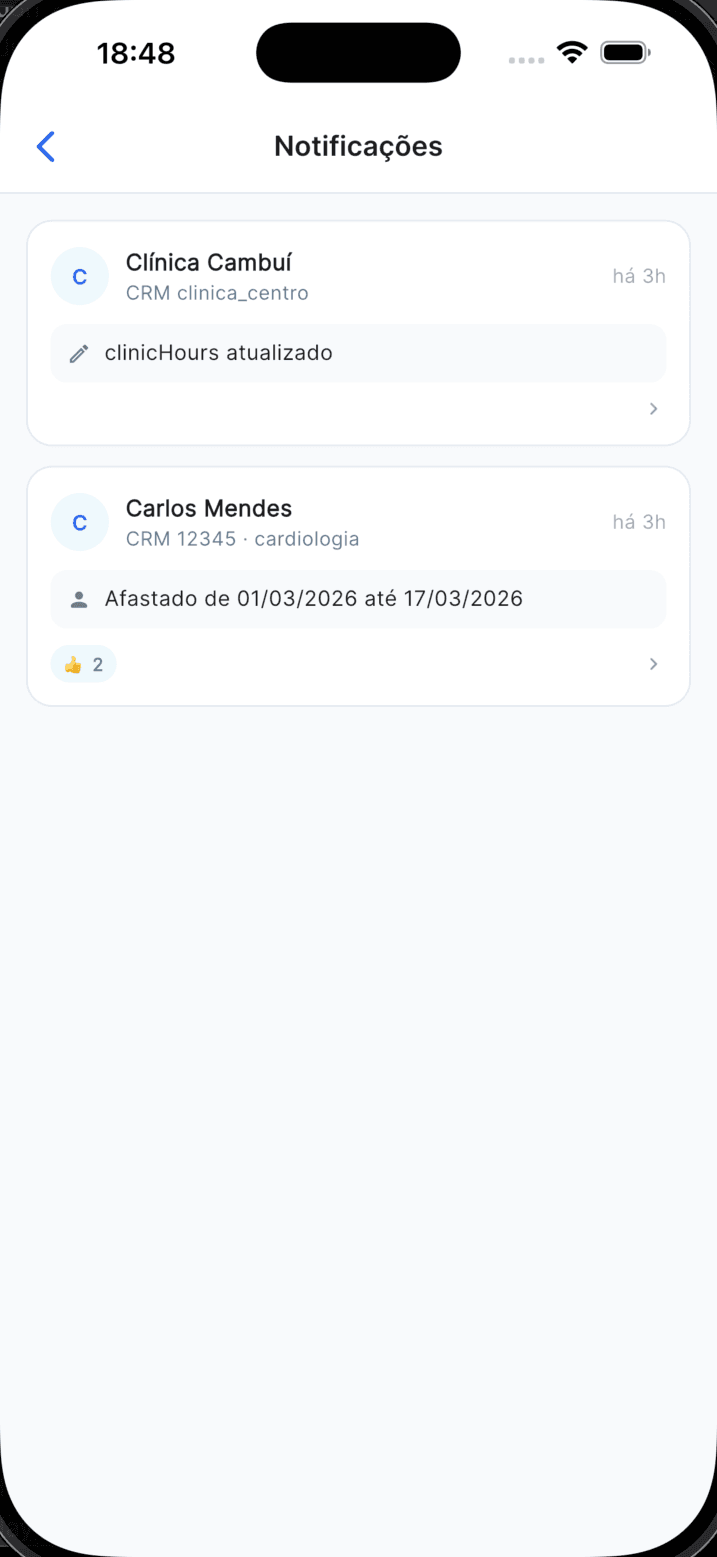Click the pencil edit icon on clinicHours notification
Screen dimensions: 717x1557
79,353
